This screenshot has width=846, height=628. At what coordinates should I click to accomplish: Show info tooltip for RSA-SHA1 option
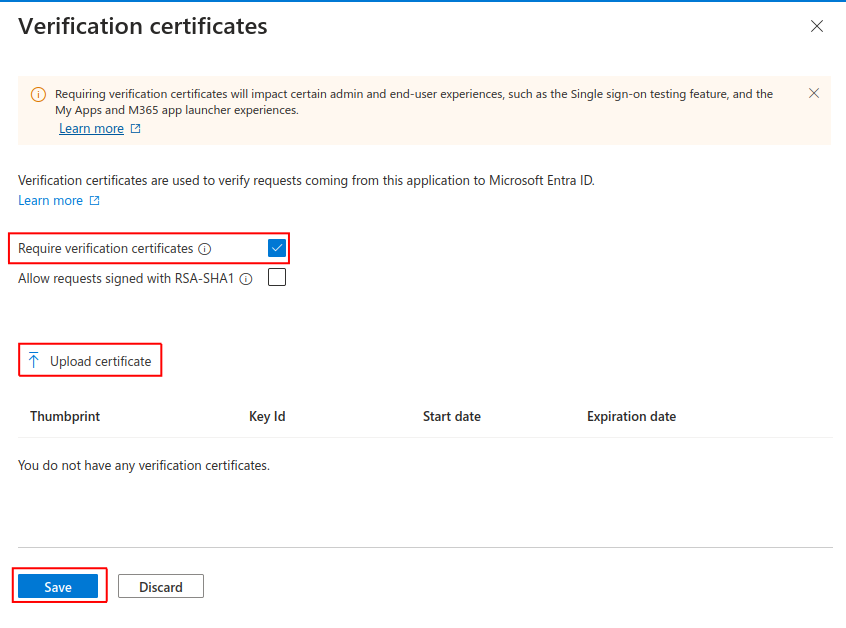click(x=246, y=279)
